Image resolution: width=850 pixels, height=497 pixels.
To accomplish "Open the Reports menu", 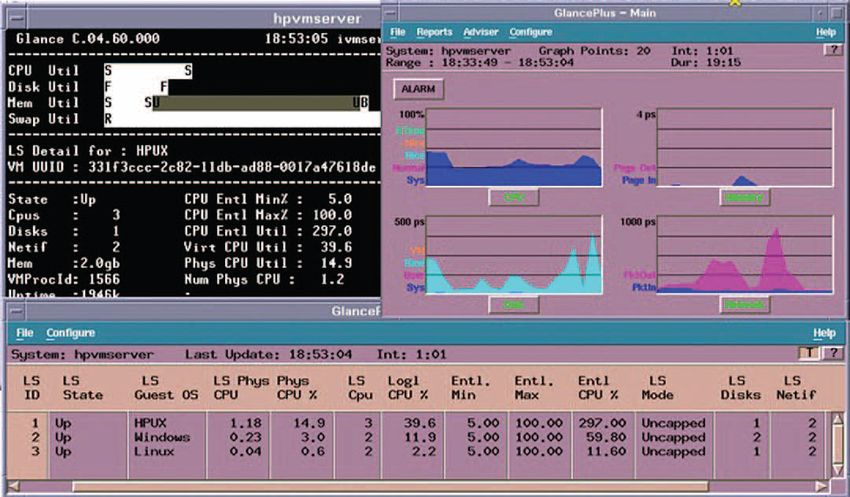I will tap(434, 33).
